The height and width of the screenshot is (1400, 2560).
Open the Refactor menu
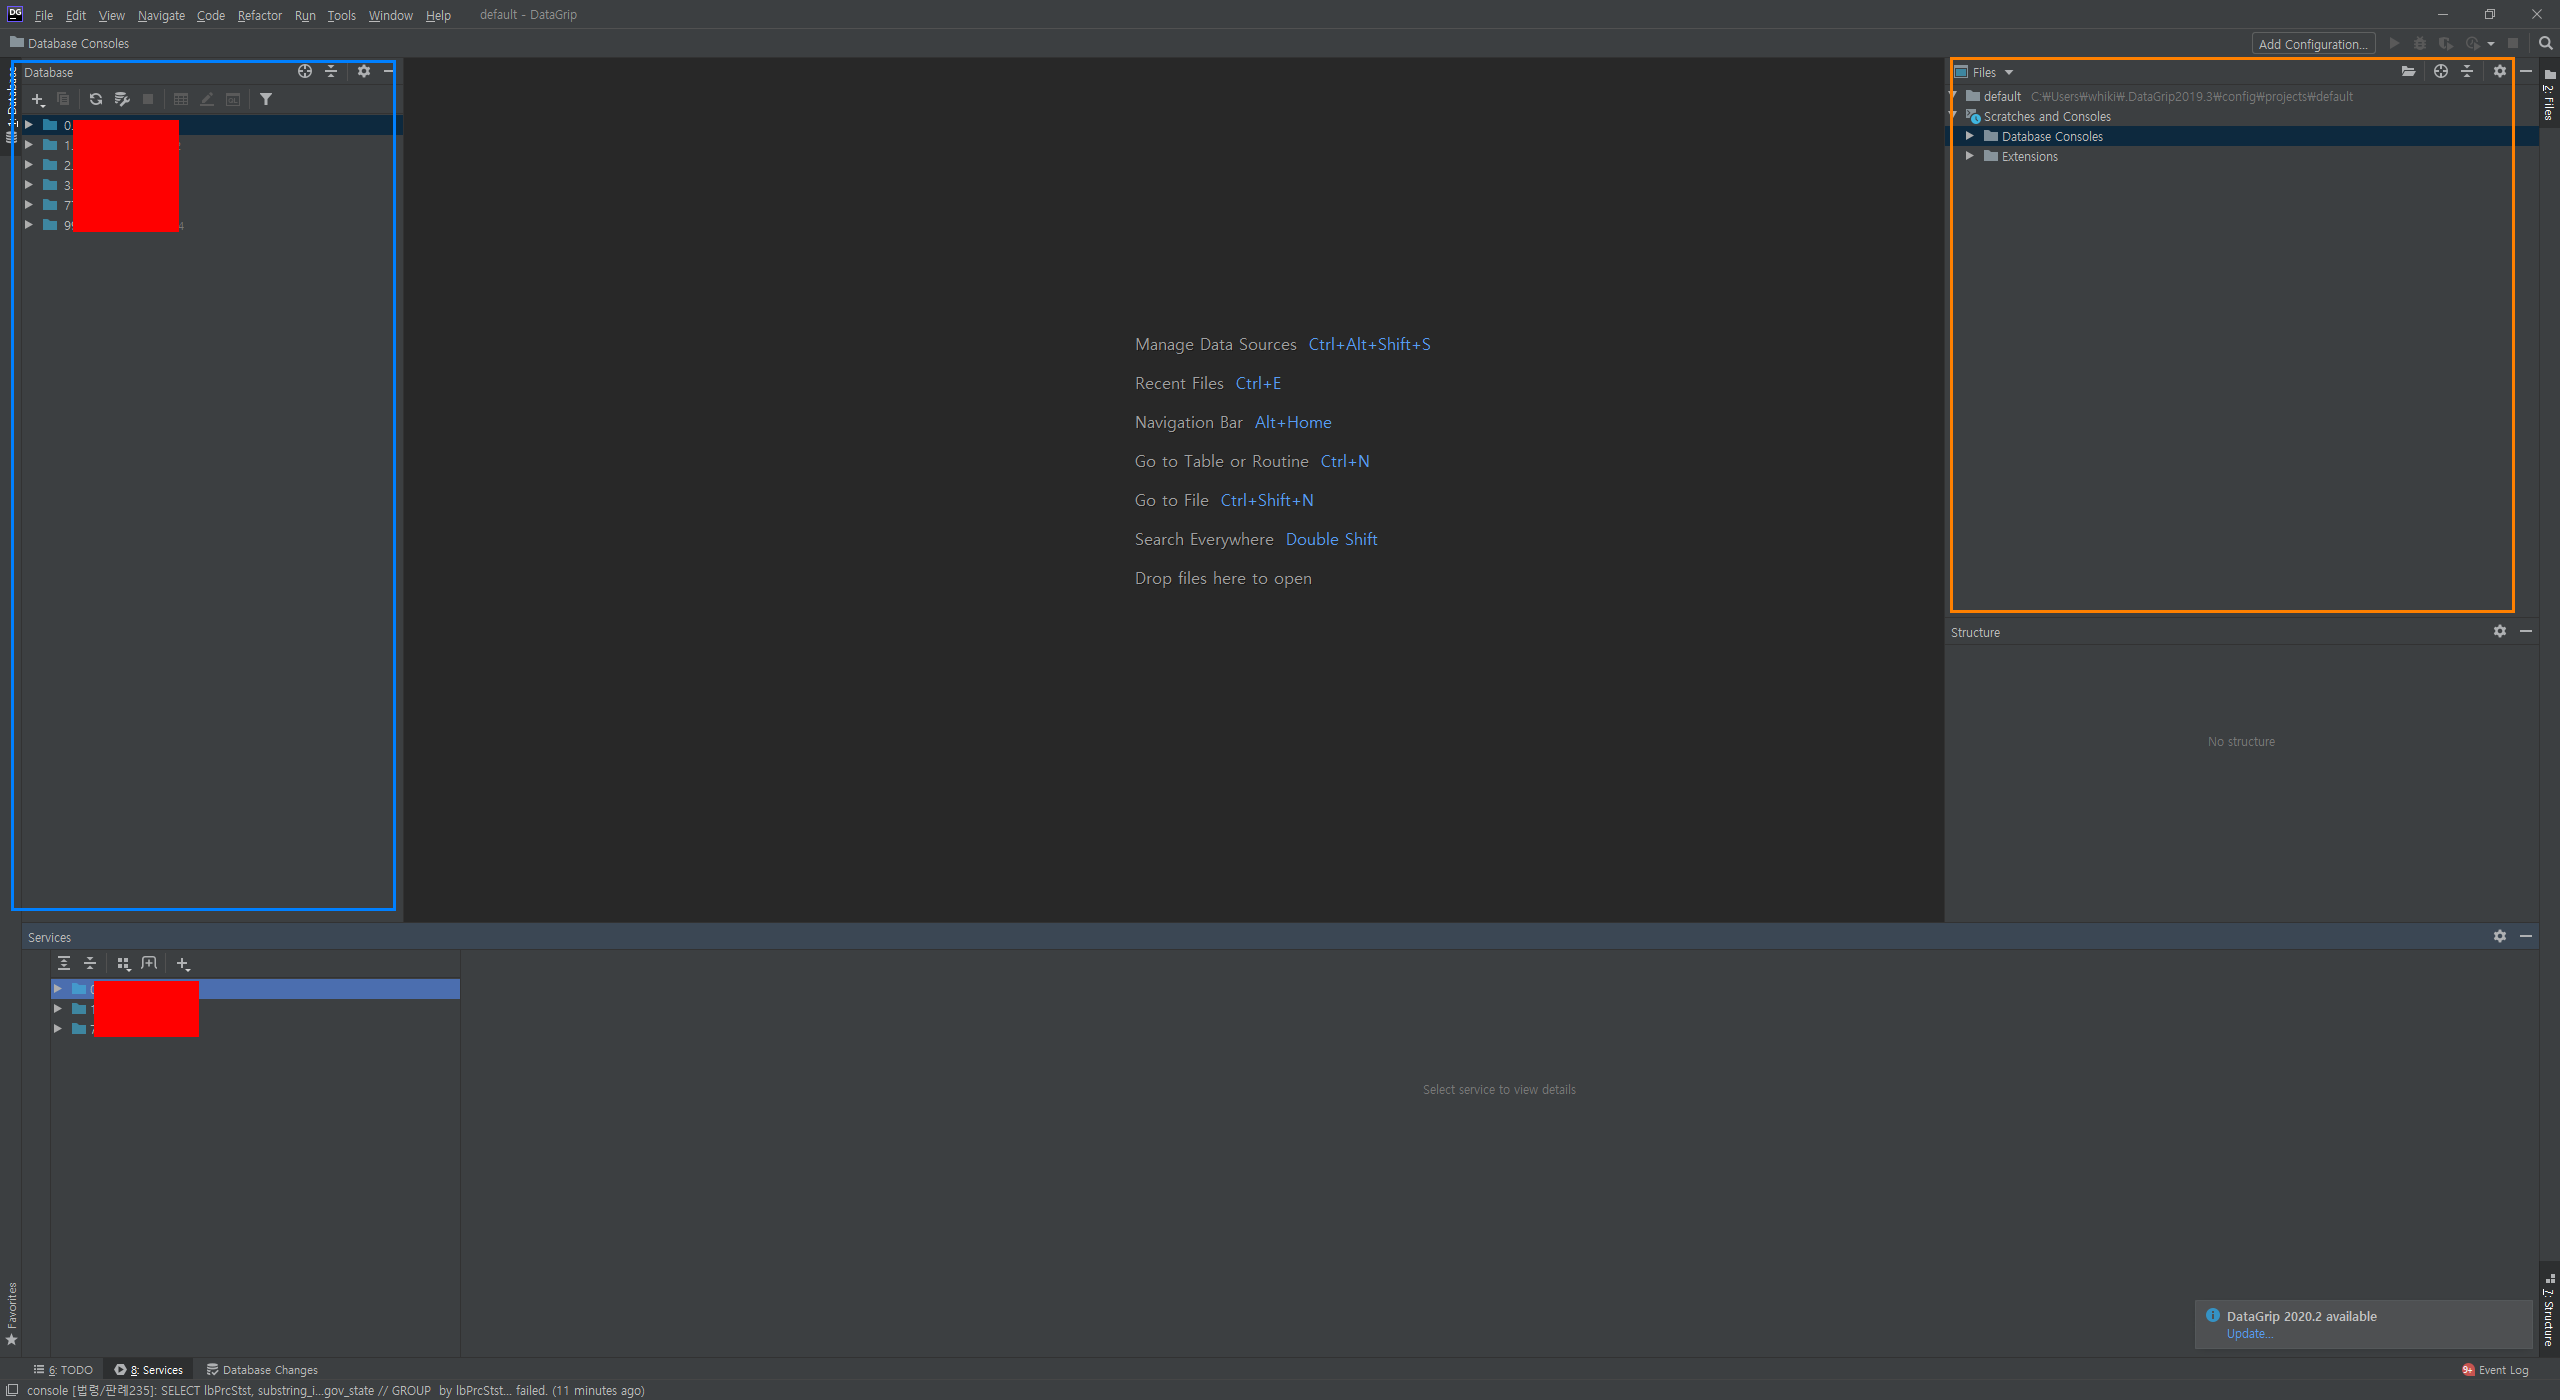coord(259,15)
